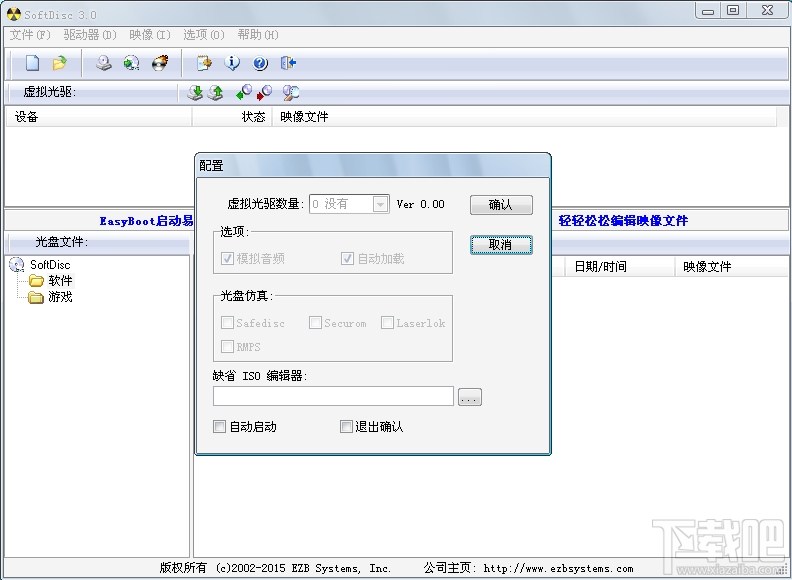This screenshot has height=580, width=792.
Task: Open the http://www.ezbsystems.com link
Action: pos(558,568)
